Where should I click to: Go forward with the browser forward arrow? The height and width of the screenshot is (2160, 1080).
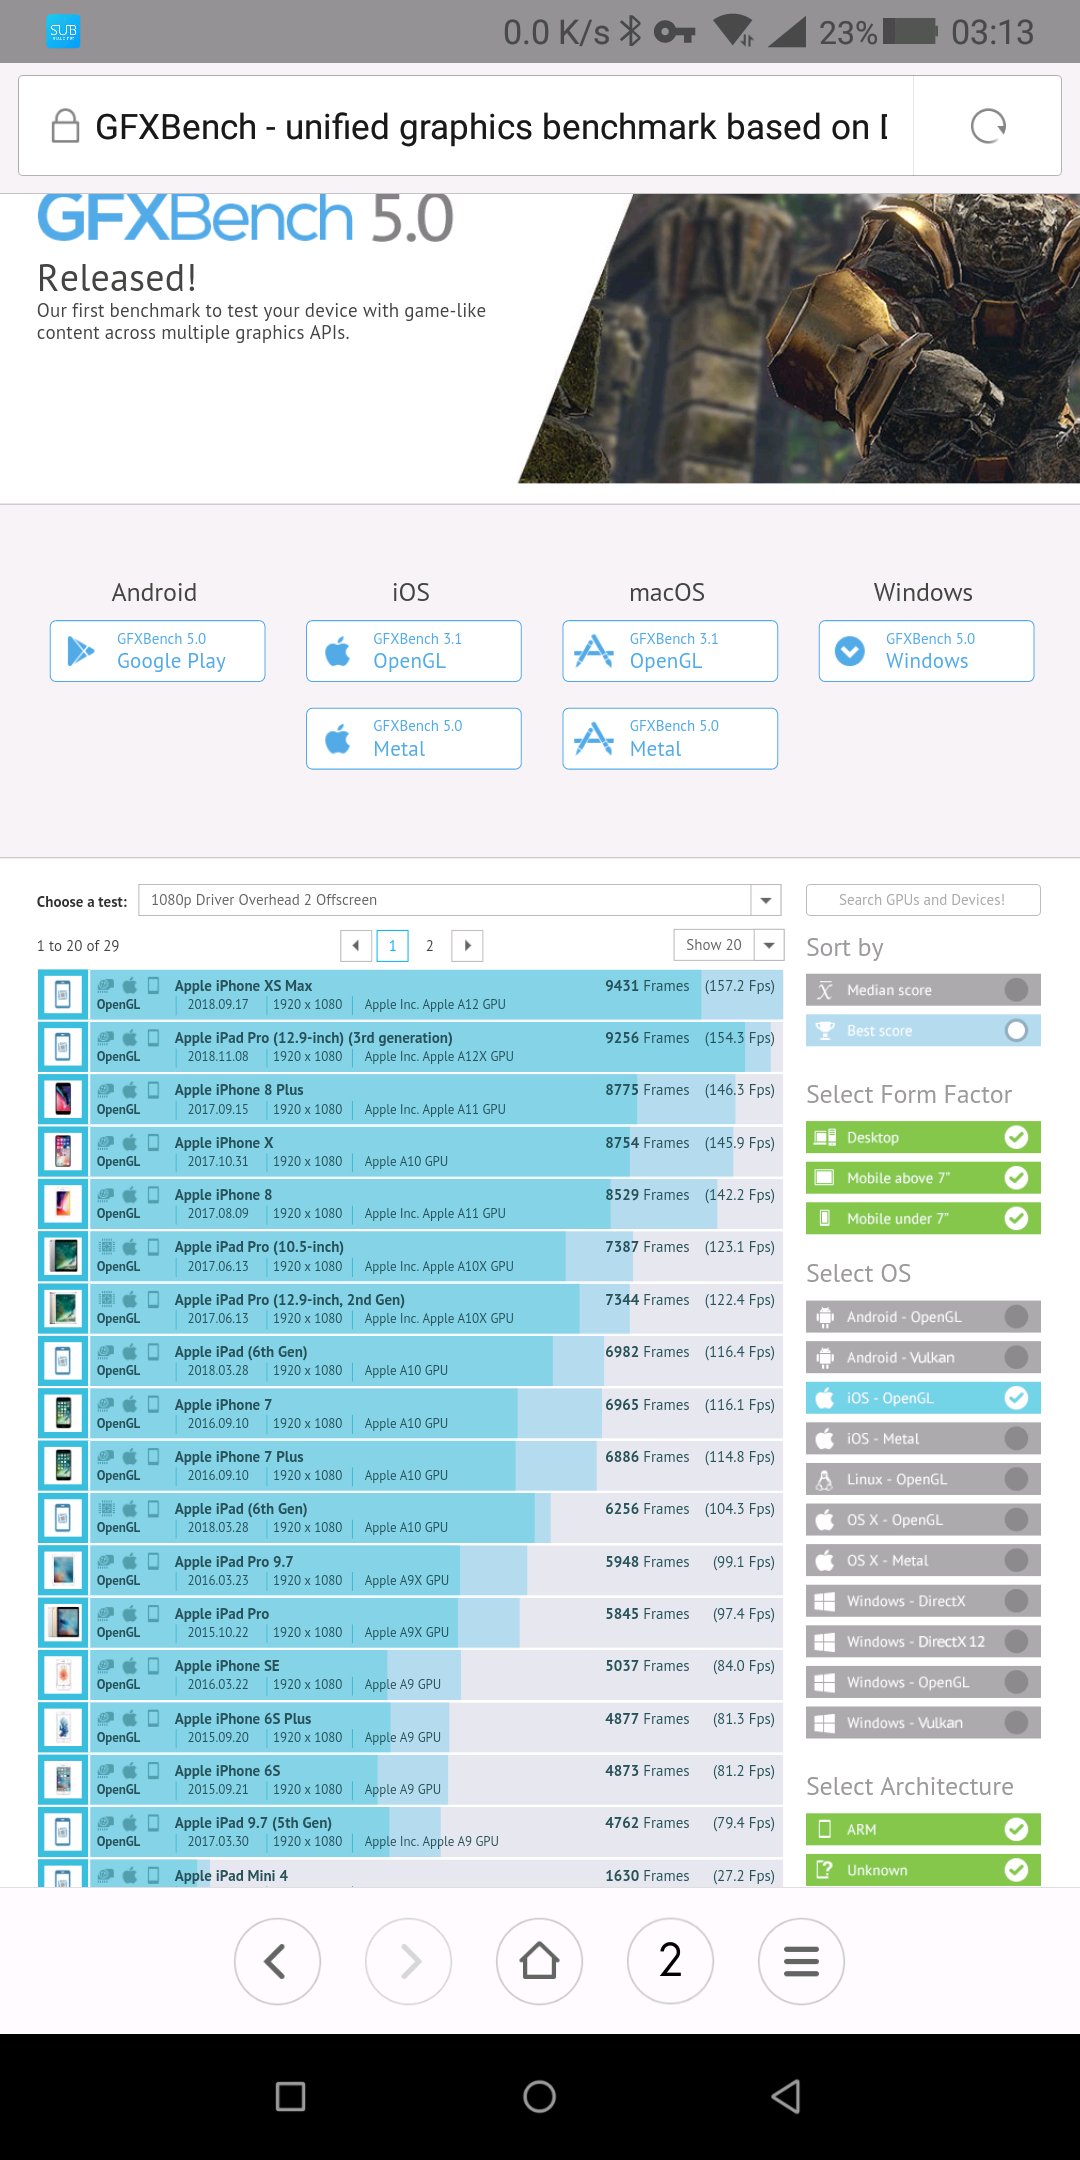tap(408, 1961)
